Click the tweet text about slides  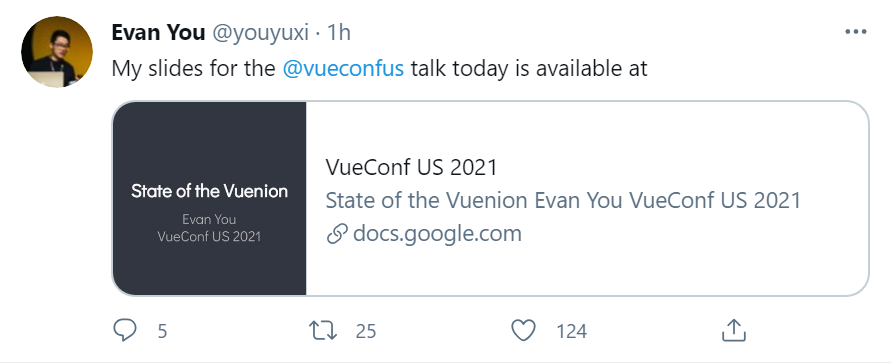[x=380, y=68]
